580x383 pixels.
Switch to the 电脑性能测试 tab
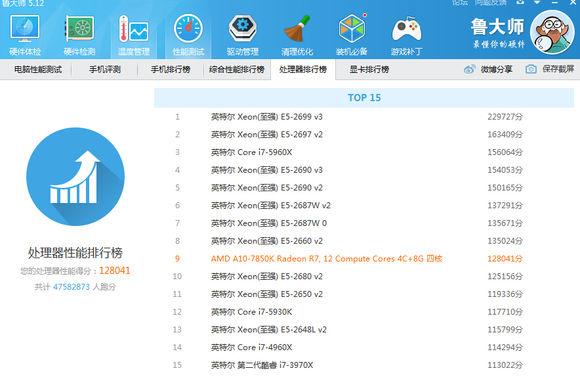point(38,69)
